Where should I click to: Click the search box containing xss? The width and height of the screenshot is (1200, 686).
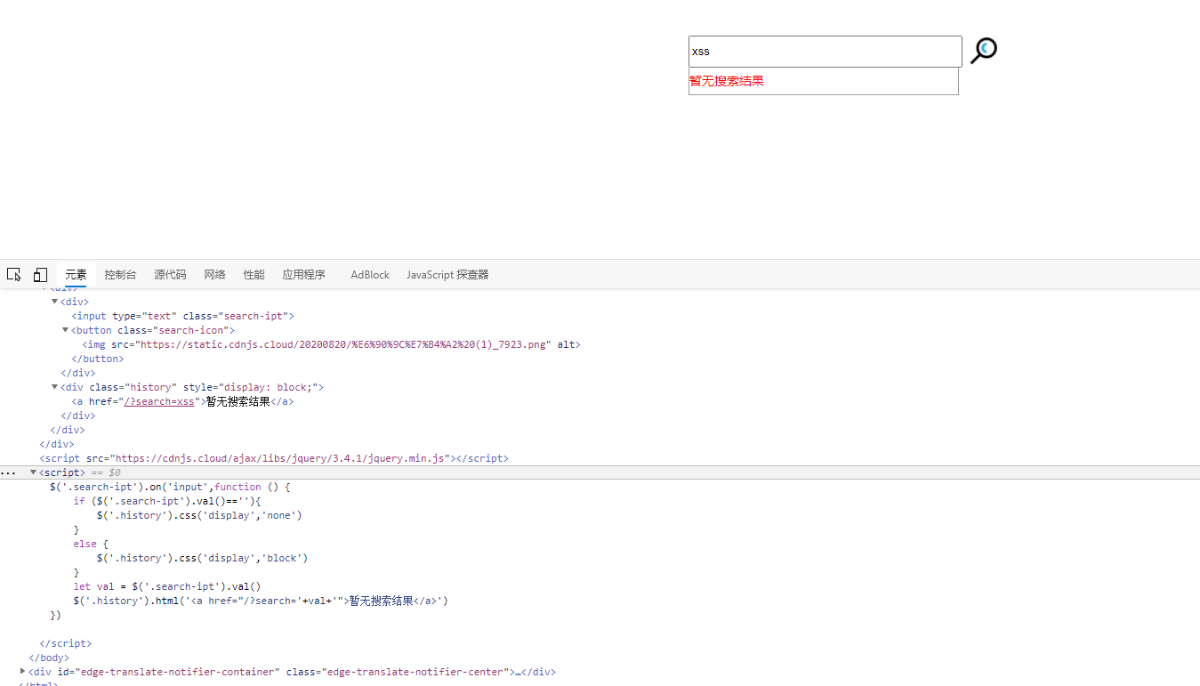click(x=824, y=52)
